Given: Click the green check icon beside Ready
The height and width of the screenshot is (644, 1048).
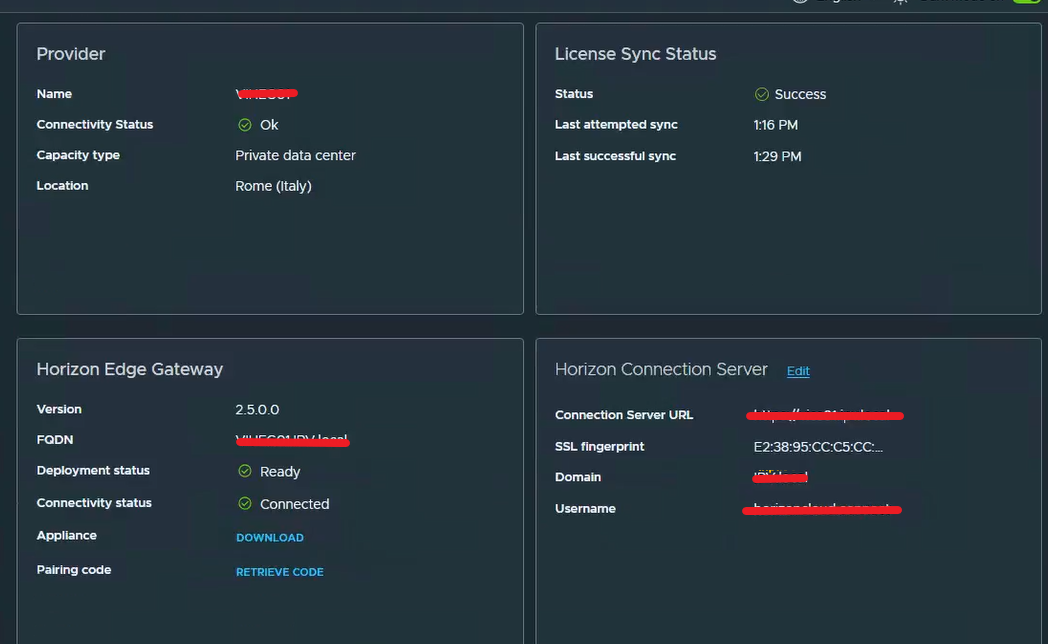Looking at the screenshot, I should click(245, 471).
